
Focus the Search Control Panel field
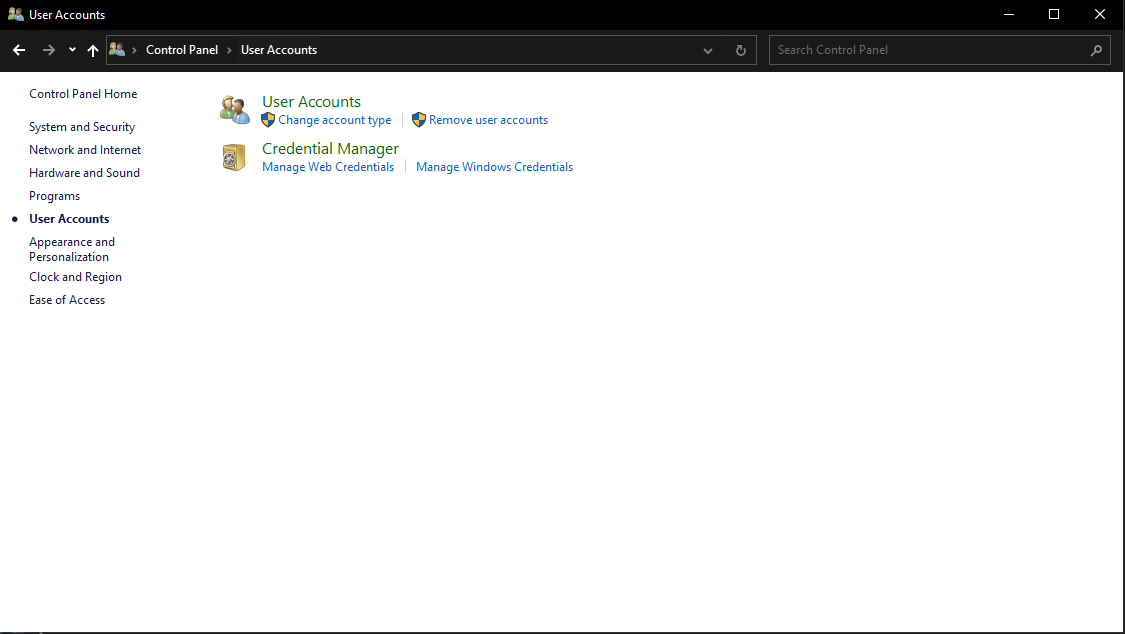coord(940,50)
